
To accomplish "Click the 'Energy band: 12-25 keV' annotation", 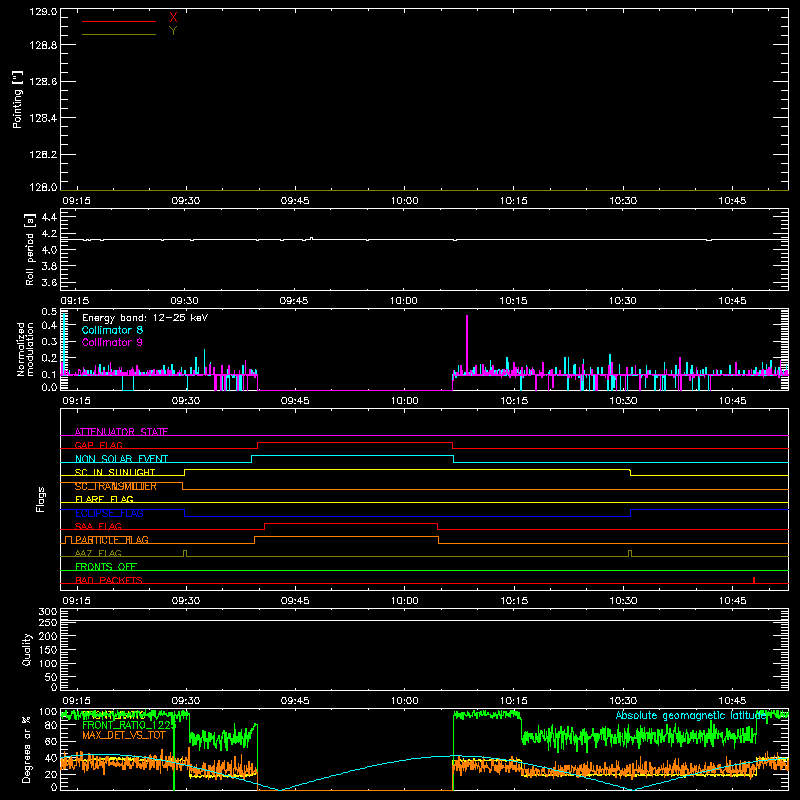I will pyautogui.click(x=145, y=318).
